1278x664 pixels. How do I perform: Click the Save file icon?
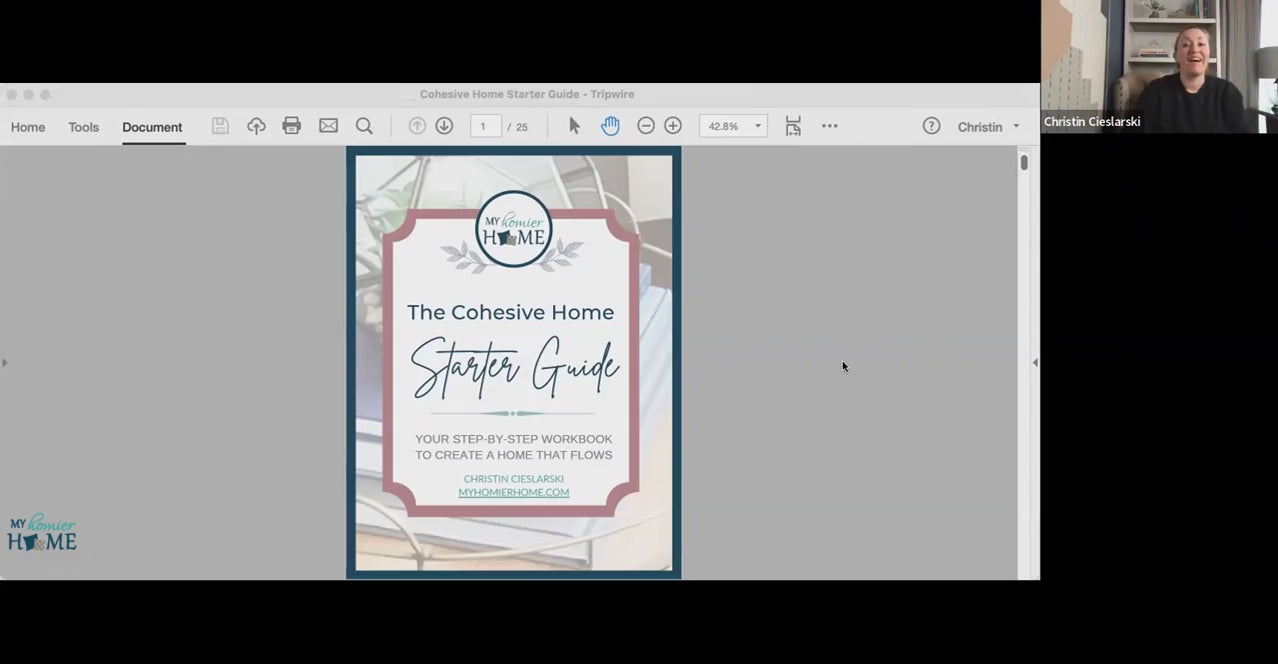220,126
